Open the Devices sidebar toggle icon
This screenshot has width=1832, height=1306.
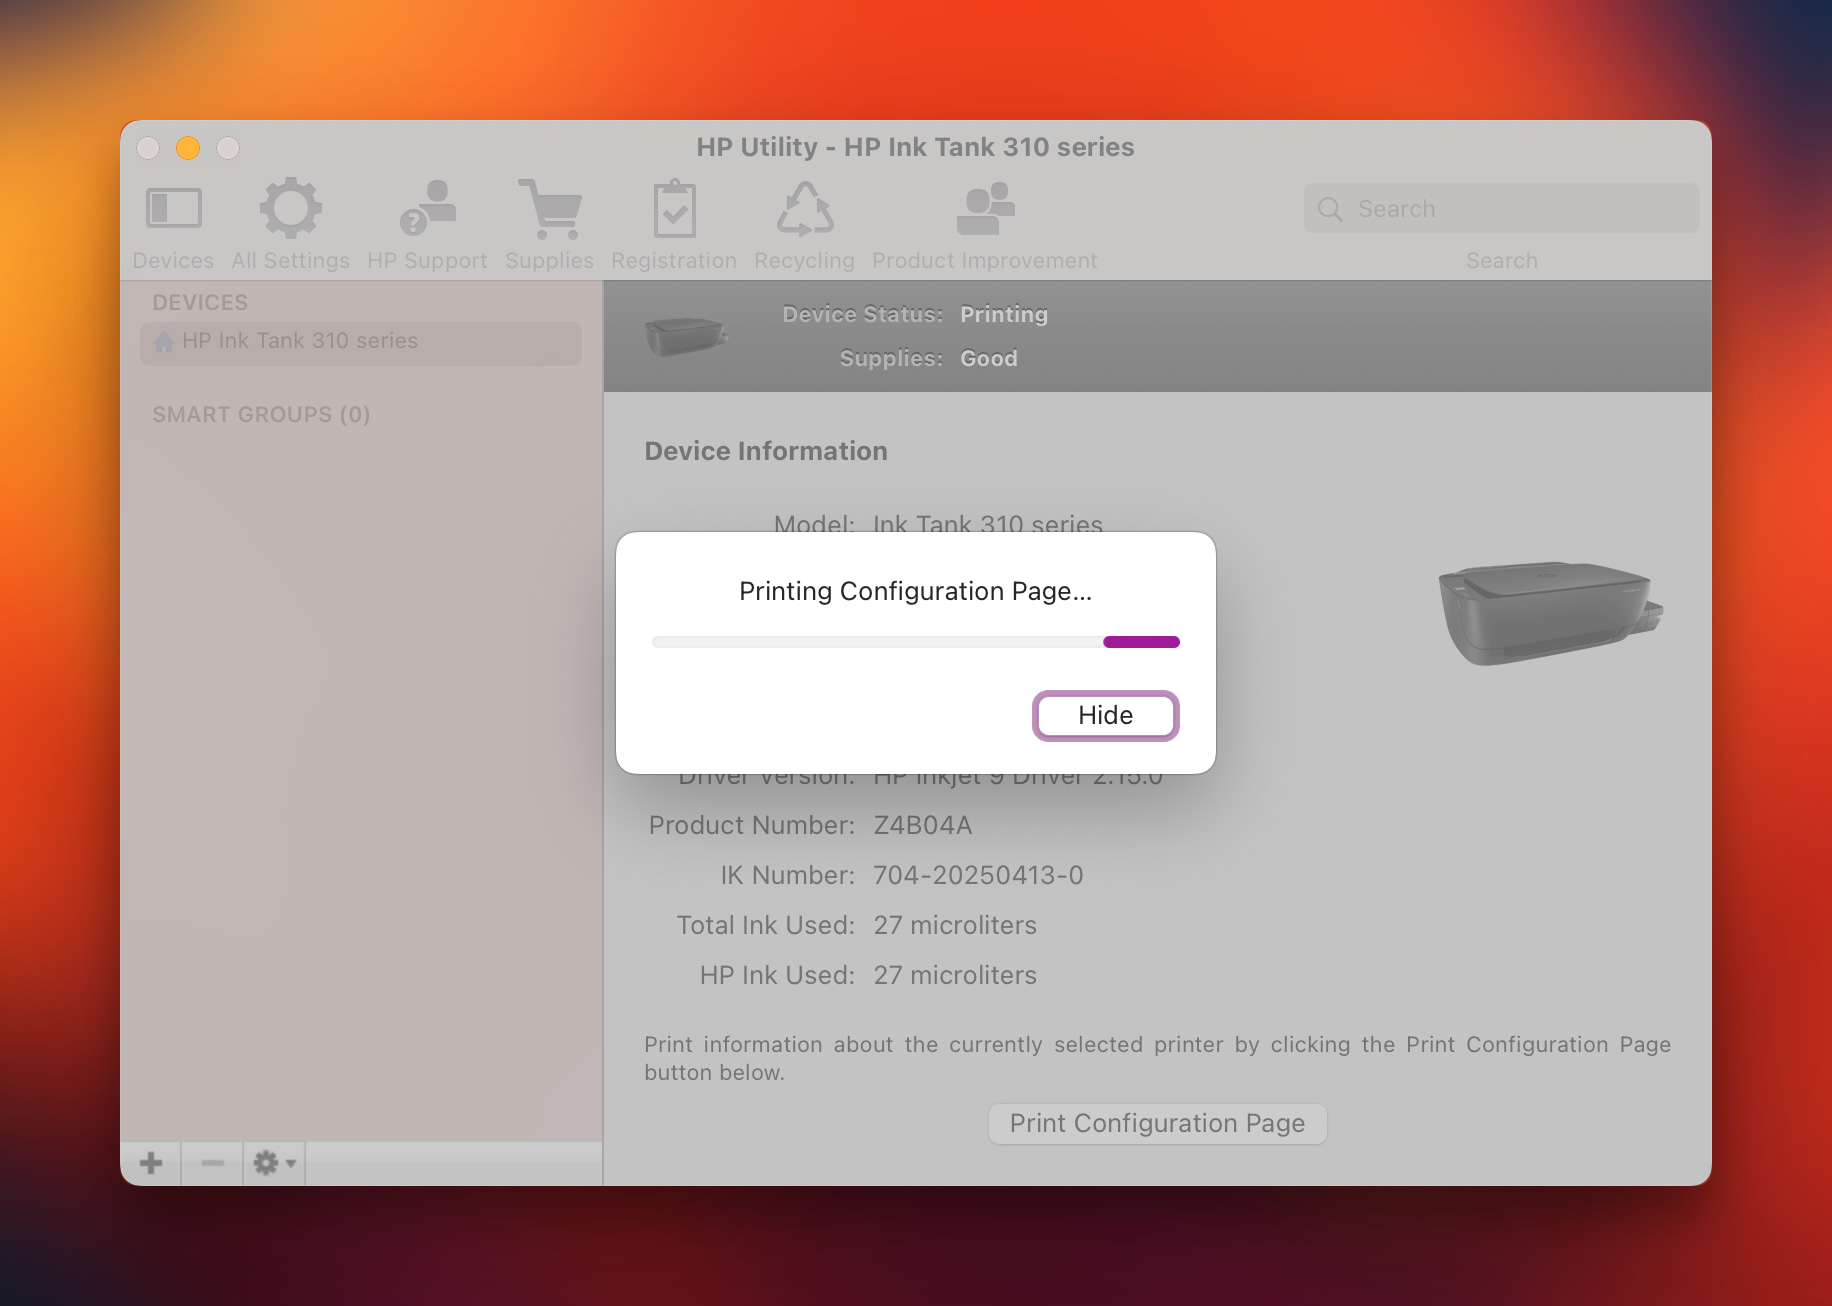pyautogui.click(x=174, y=208)
